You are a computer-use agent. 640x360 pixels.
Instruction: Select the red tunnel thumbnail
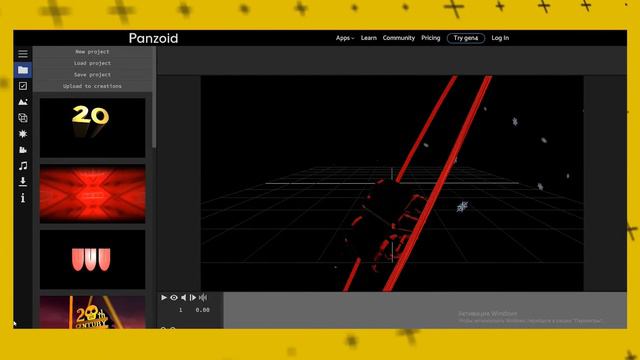[93, 194]
